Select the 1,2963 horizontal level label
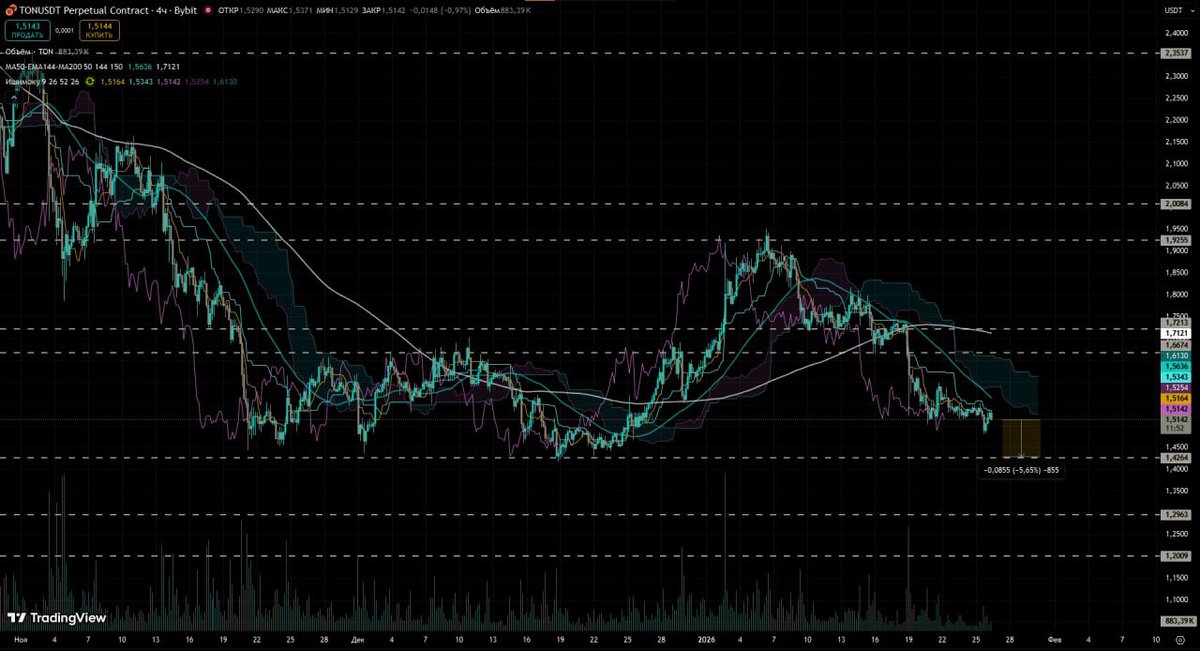The image size is (1200, 651). tap(1176, 515)
